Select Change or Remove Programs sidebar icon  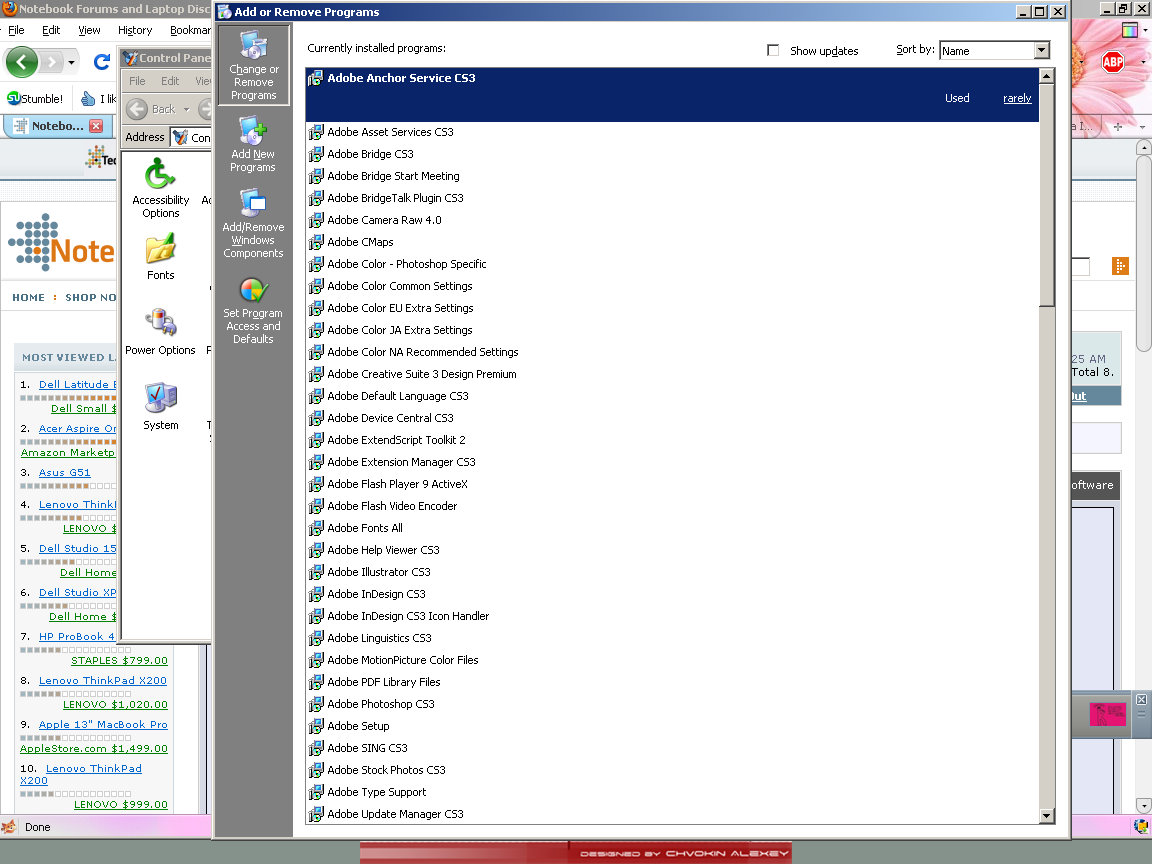pos(253,65)
